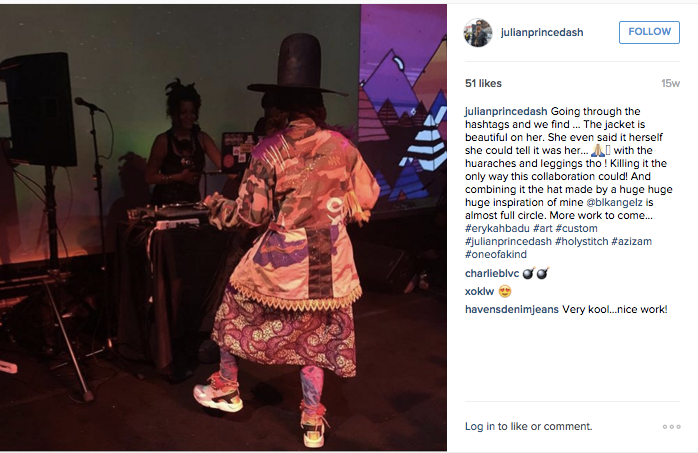Open the #erykahbadu hashtag

pos(497,228)
